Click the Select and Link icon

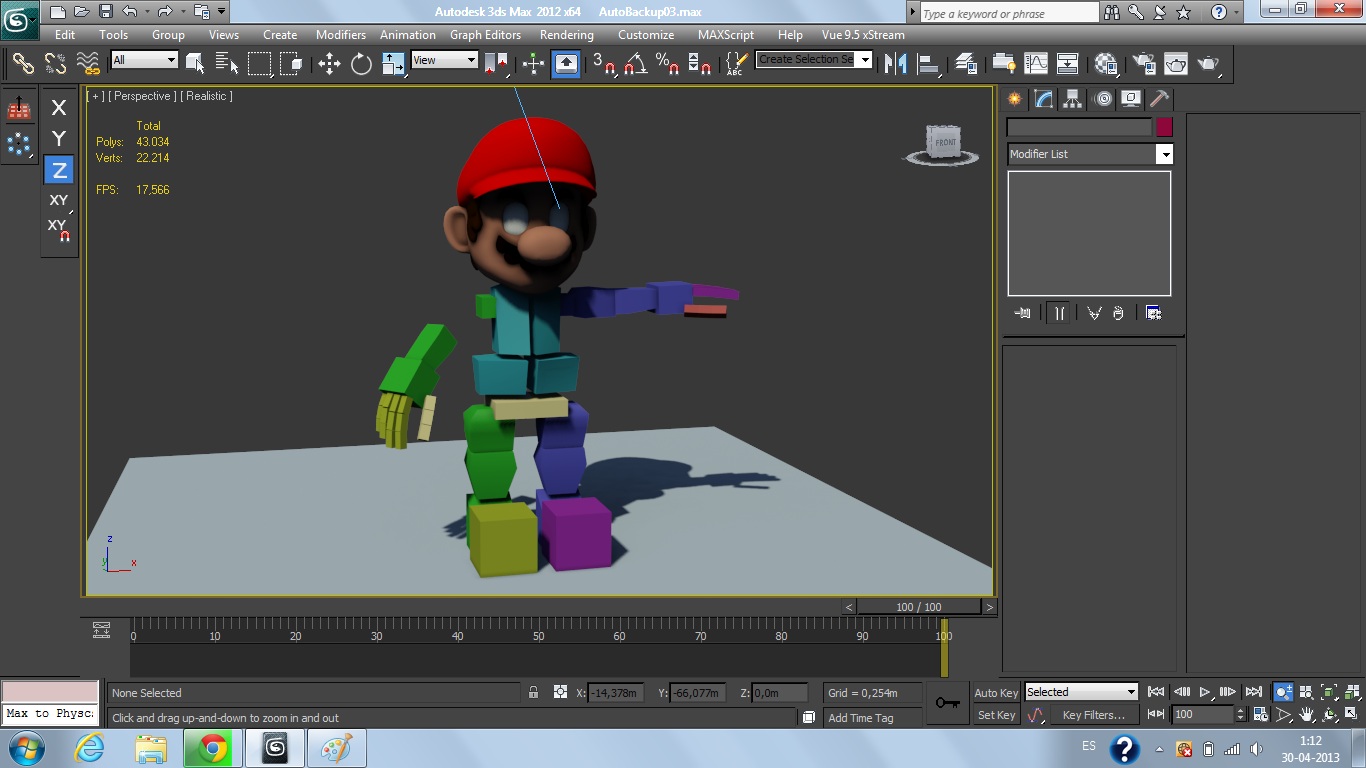coord(23,64)
